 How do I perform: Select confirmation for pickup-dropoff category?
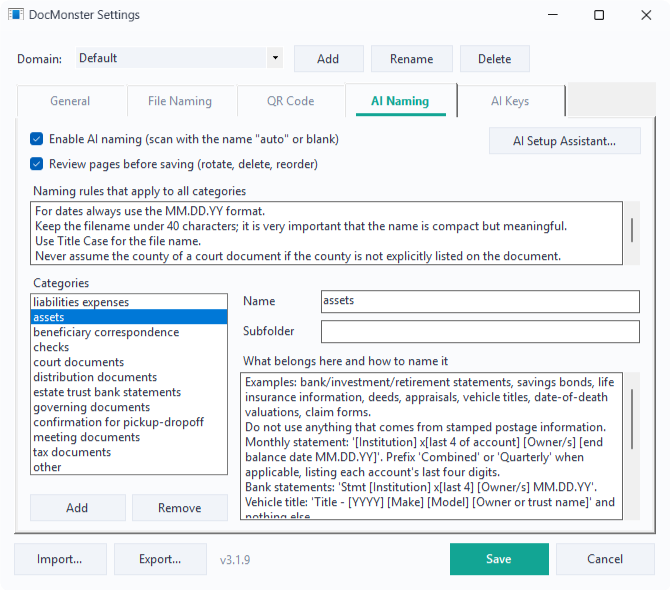[x=129, y=422]
